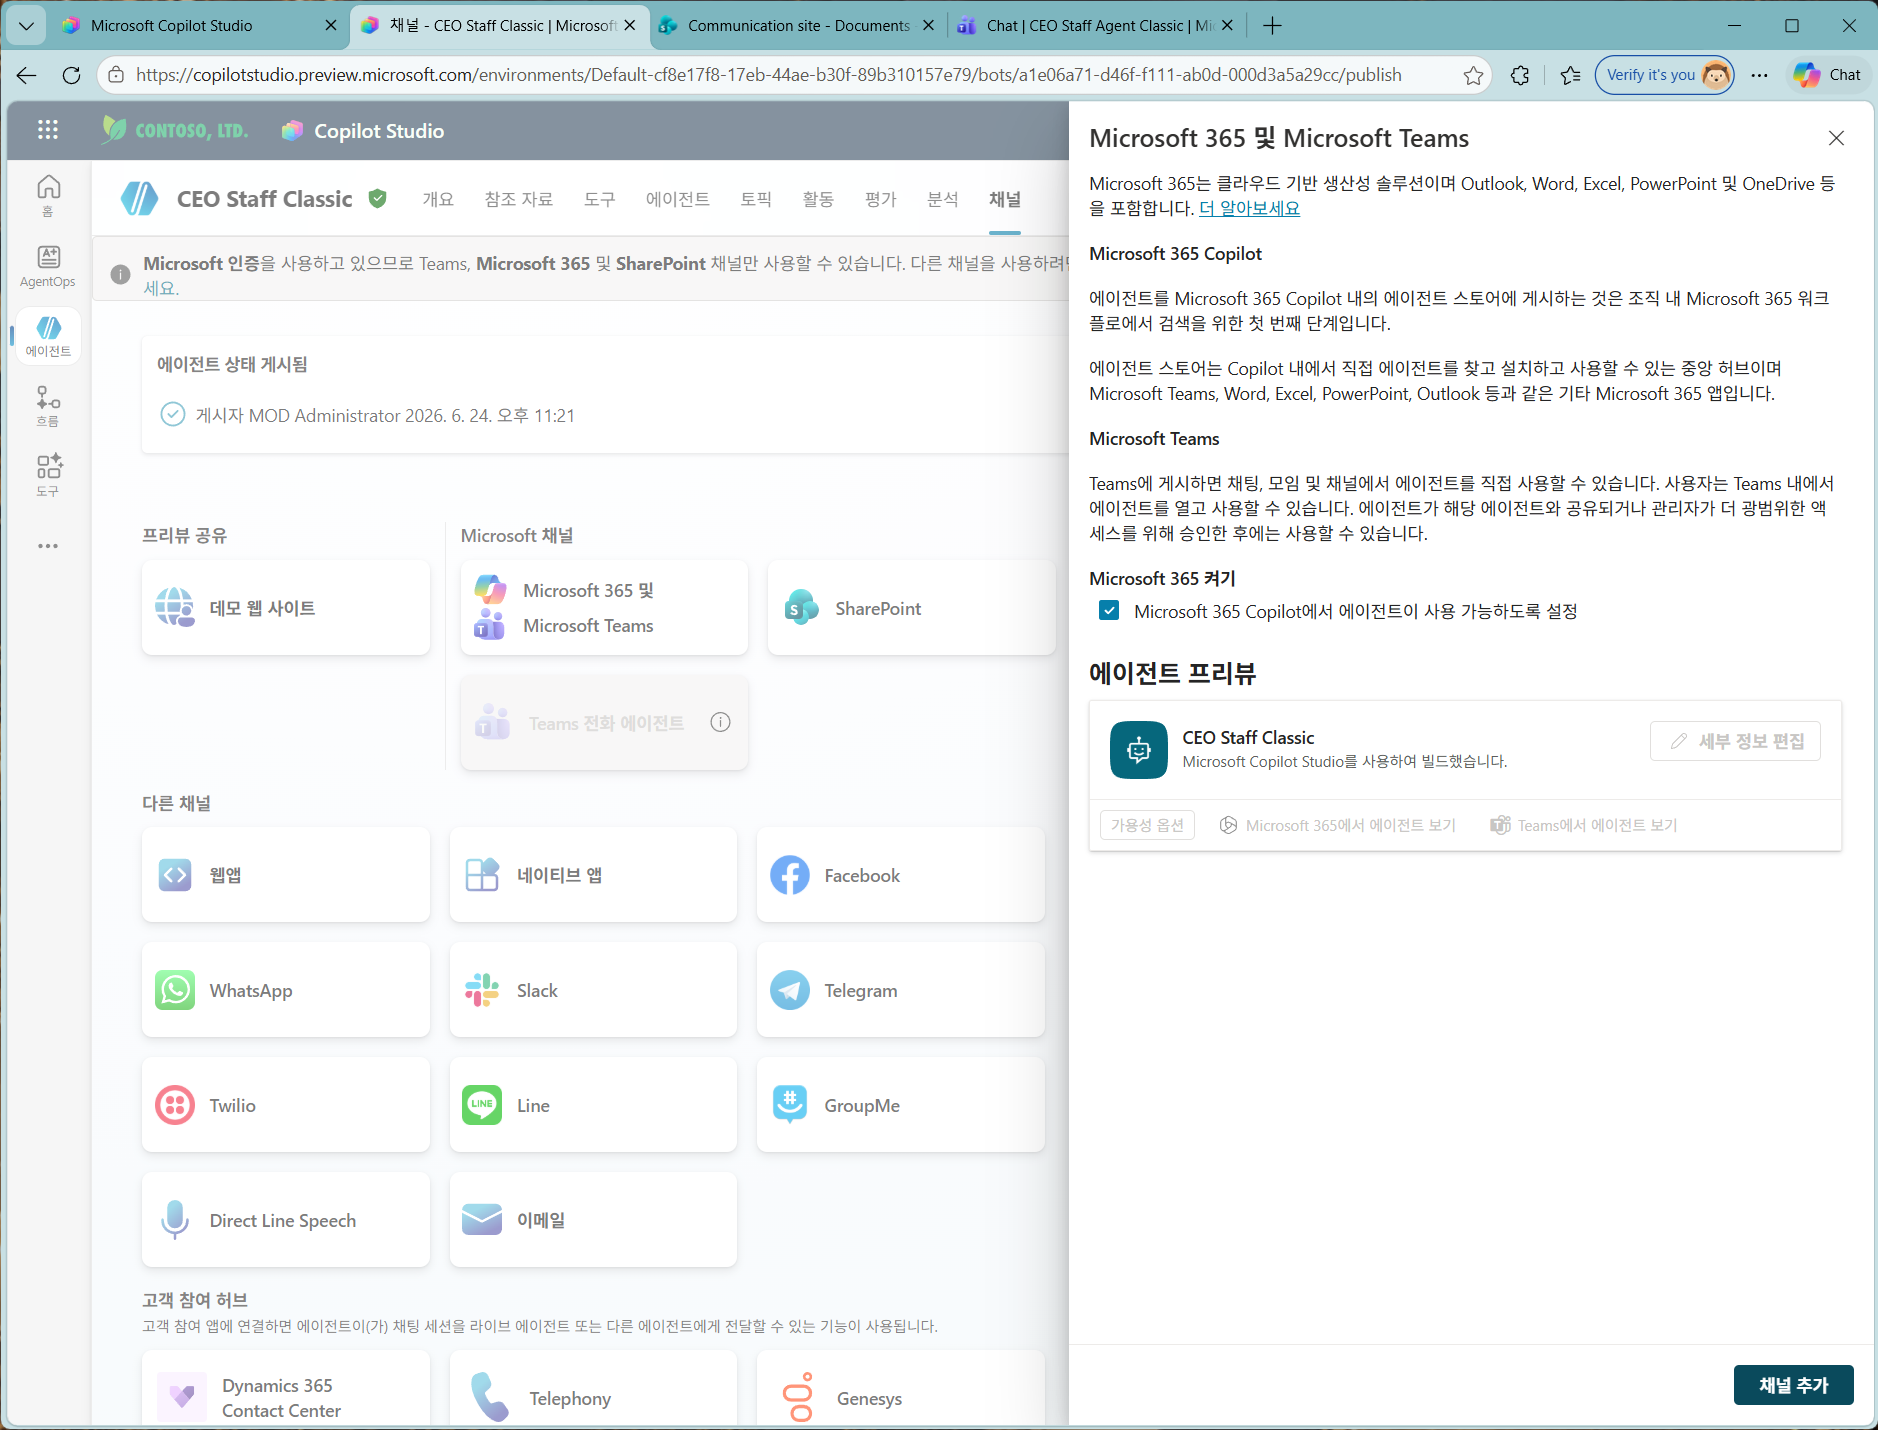Open Dynamics 365 Contact Center hub
Image resolution: width=1878 pixels, height=1430 pixels.
pyautogui.click(x=286, y=1388)
